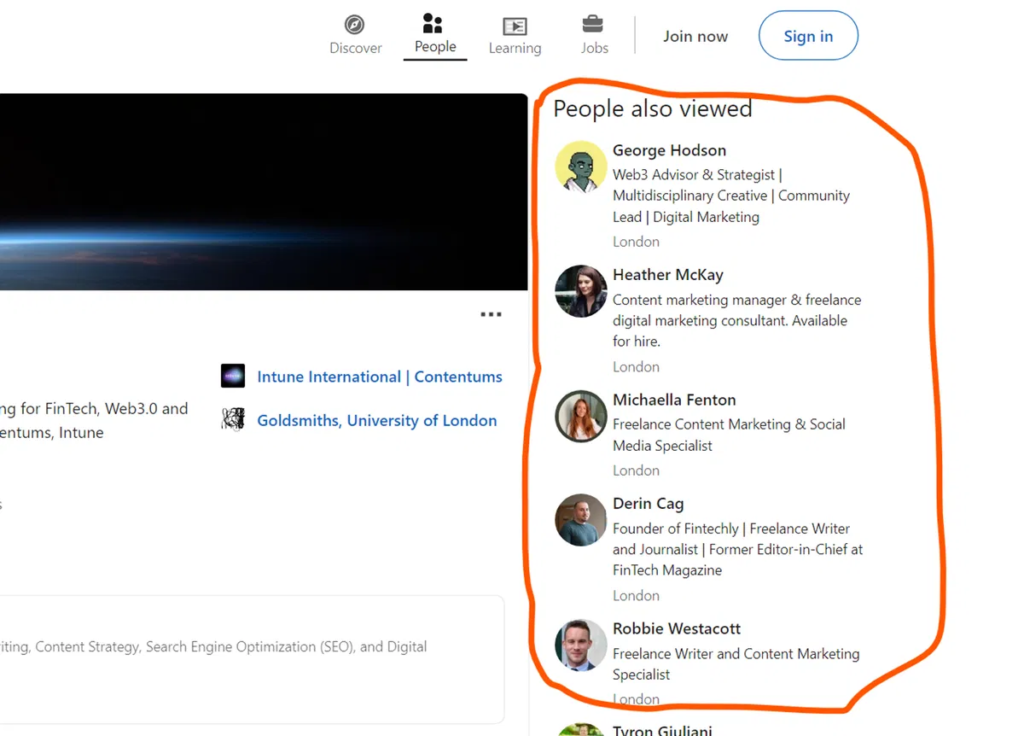Select Michaella Fenton's profile thumbnail
Image resolution: width=1024 pixels, height=736 pixels.
[x=580, y=416]
